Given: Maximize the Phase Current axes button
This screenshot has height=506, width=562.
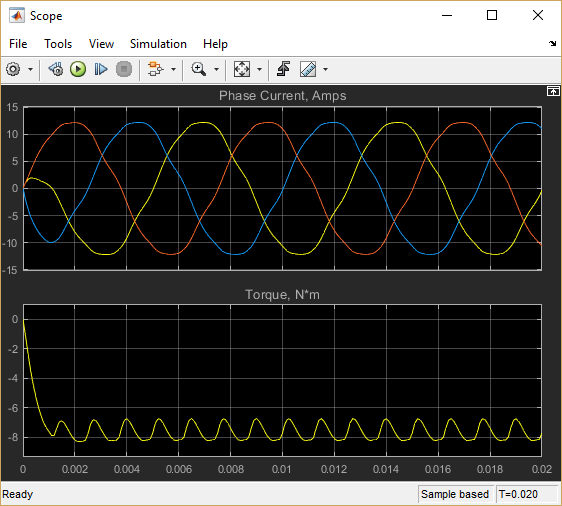Looking at the screenshot, I should pos(553,92).
